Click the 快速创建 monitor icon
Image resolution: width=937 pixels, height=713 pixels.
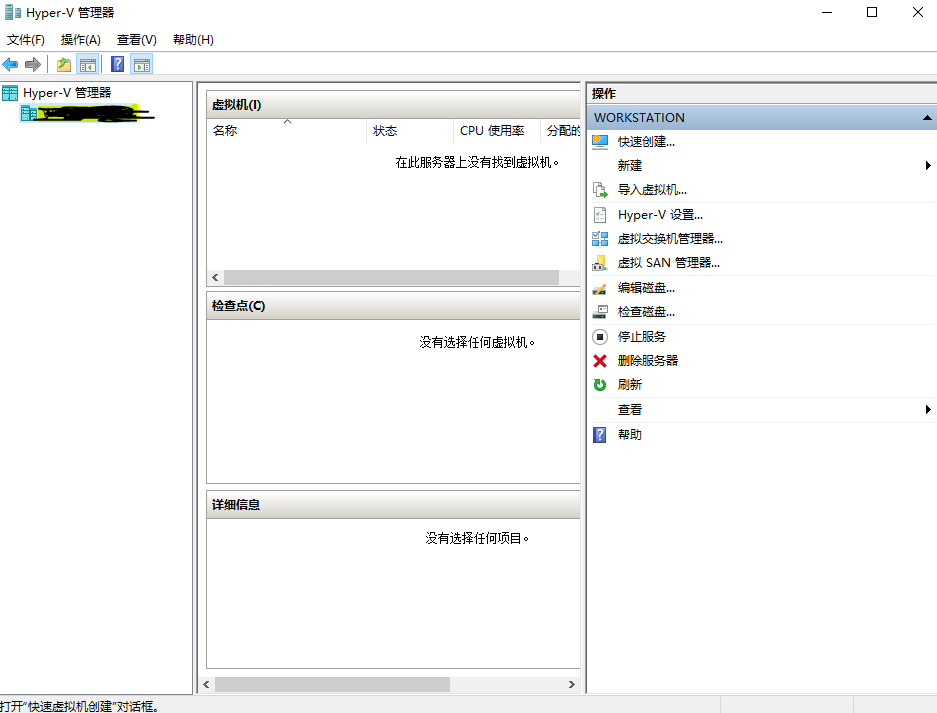coord(600,142)
